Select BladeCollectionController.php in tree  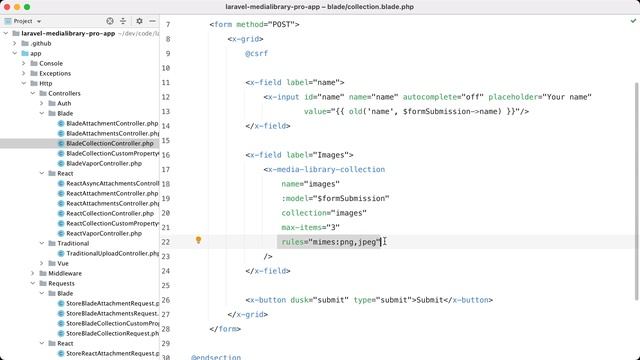110,143
